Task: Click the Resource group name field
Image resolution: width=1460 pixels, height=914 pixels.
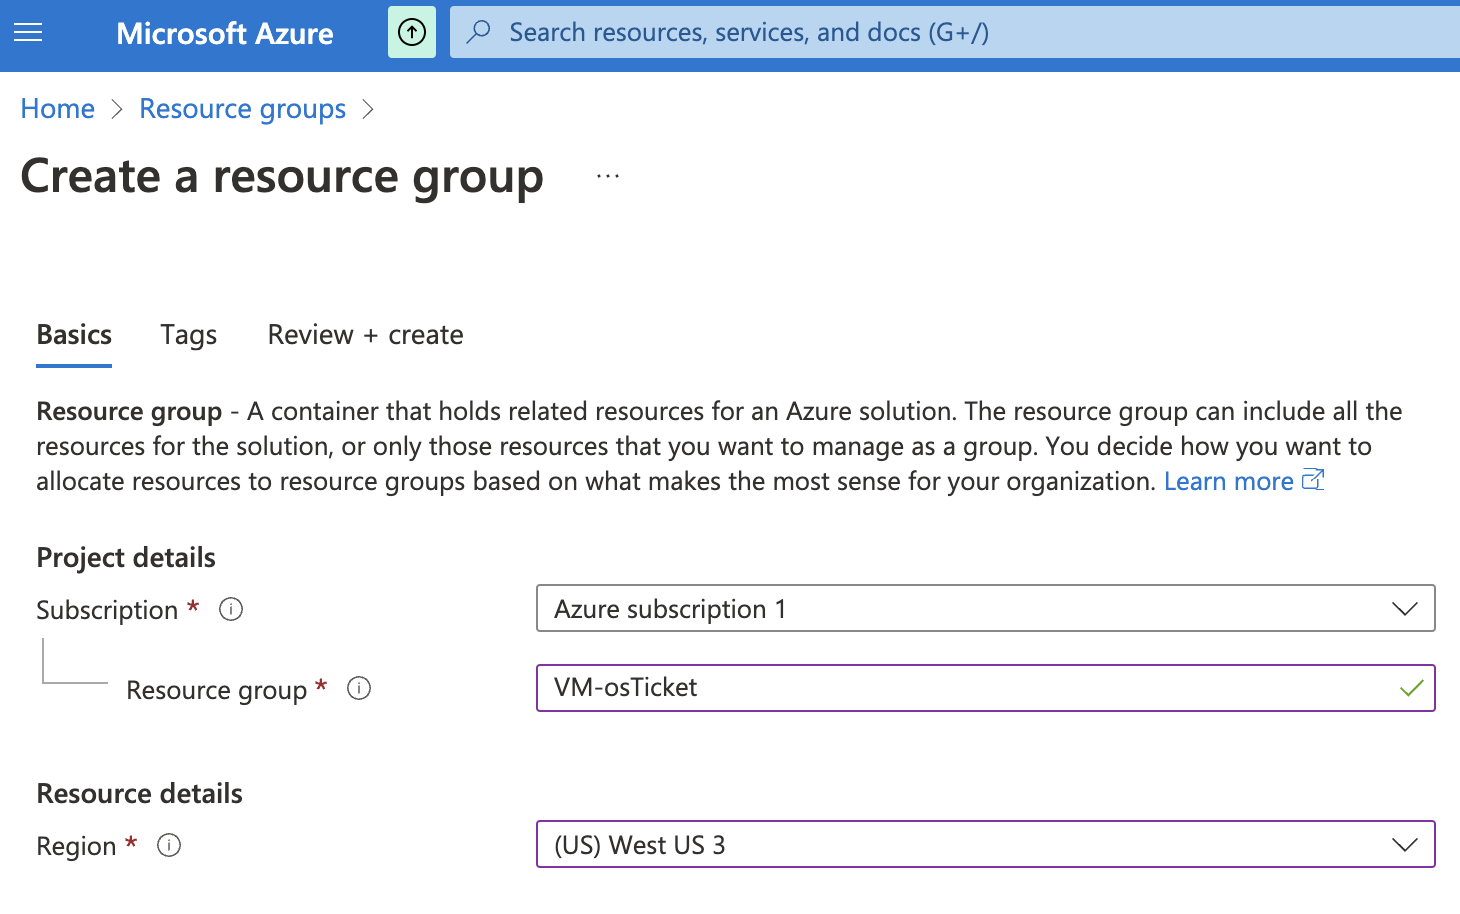Action: (x=960, y=688)
